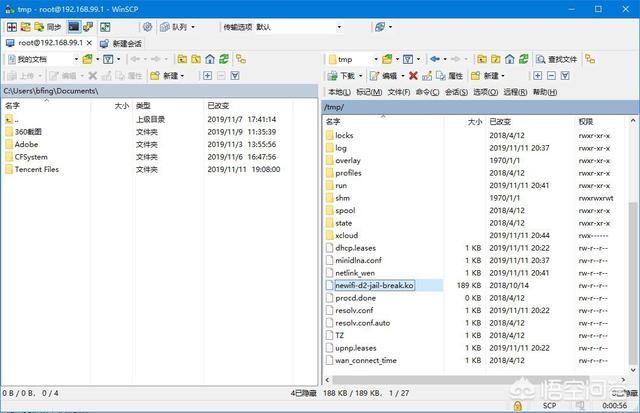Screen dimensions: 640x413
Task: Go to the remote home directory icon
Action: coord(509,60)
